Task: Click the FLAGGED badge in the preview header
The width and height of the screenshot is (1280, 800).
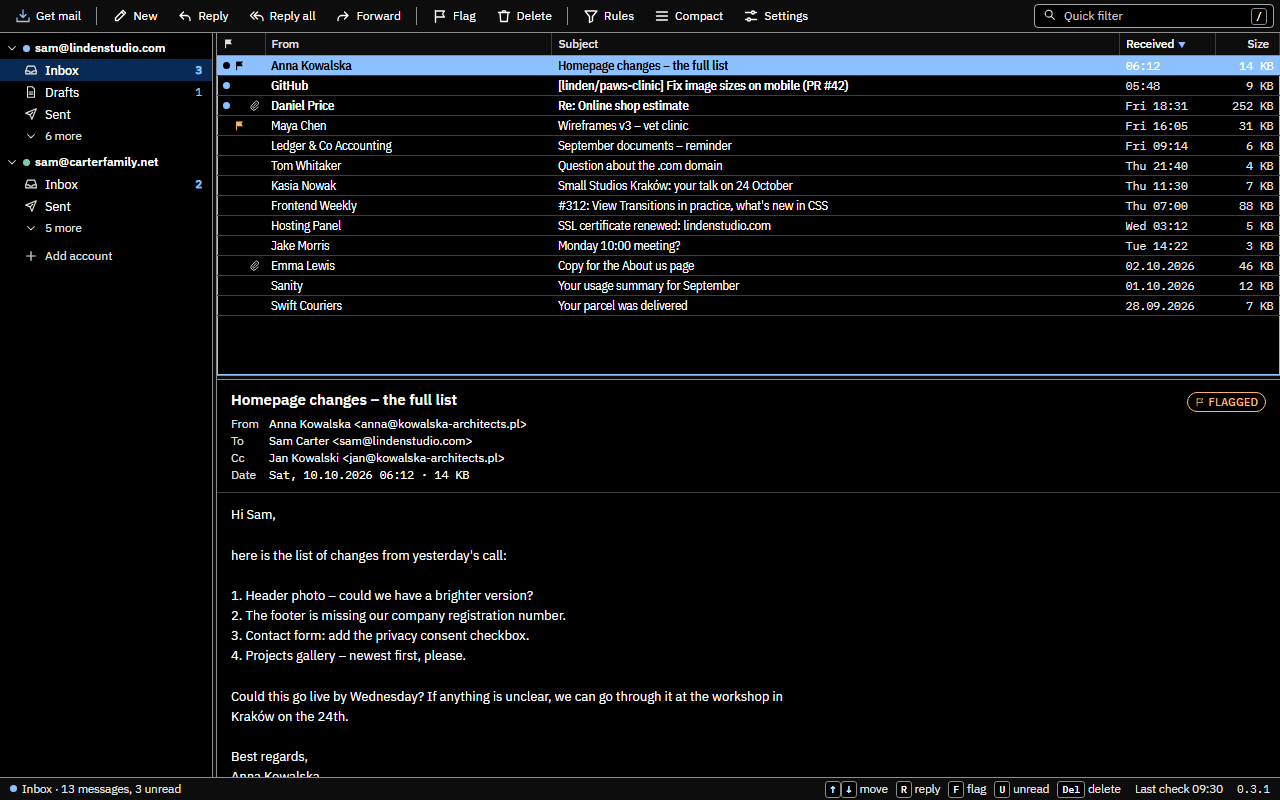Action: tap(1226, 402)
